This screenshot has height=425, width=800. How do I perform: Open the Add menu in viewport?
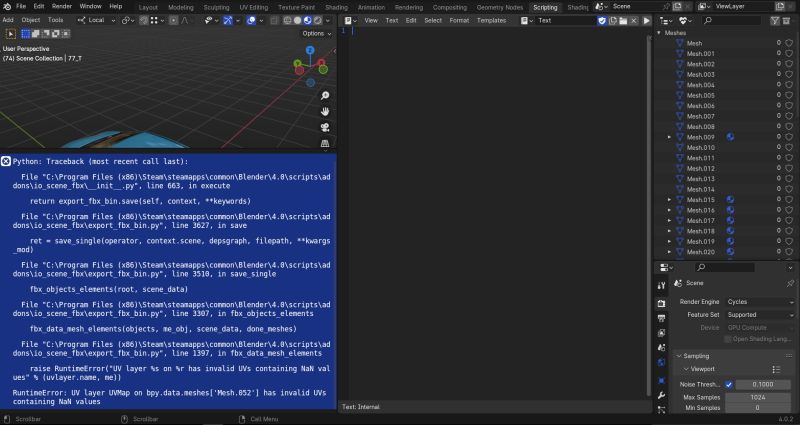(x=8, y=20)
